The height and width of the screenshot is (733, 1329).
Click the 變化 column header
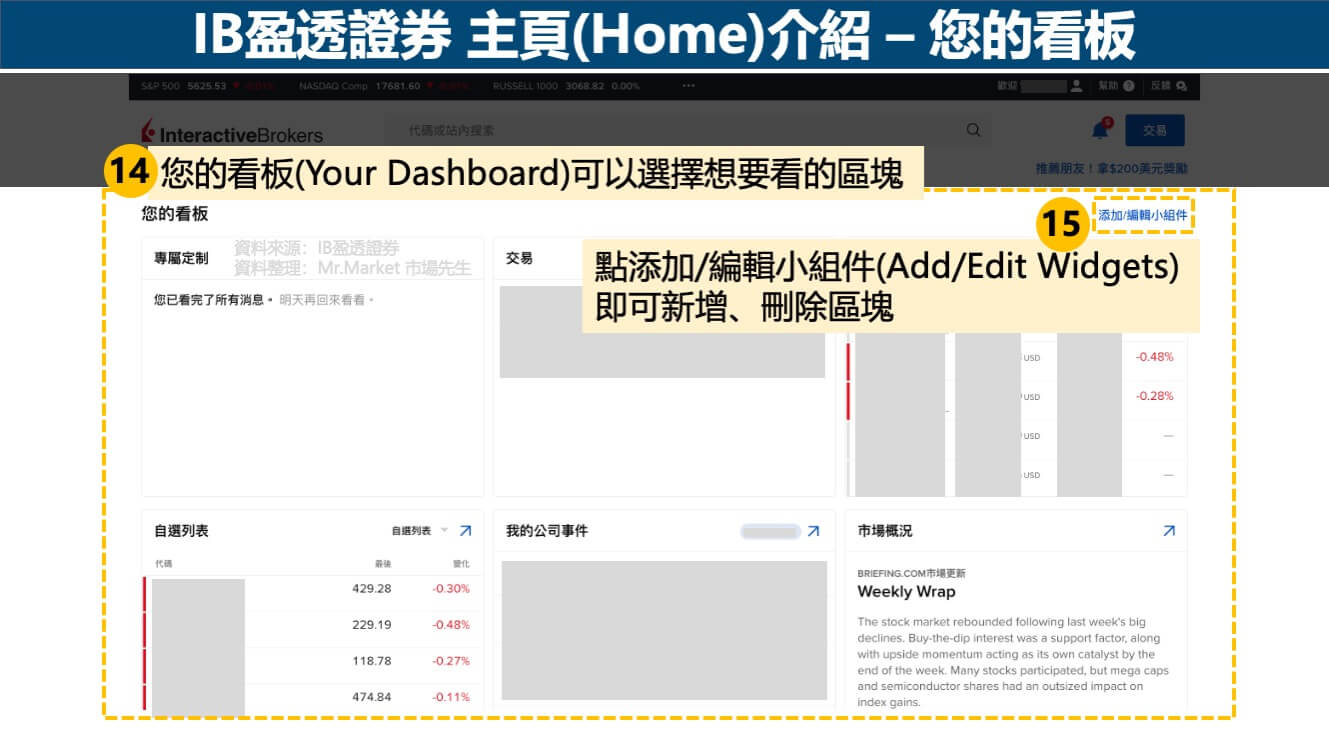click(461, 564)
